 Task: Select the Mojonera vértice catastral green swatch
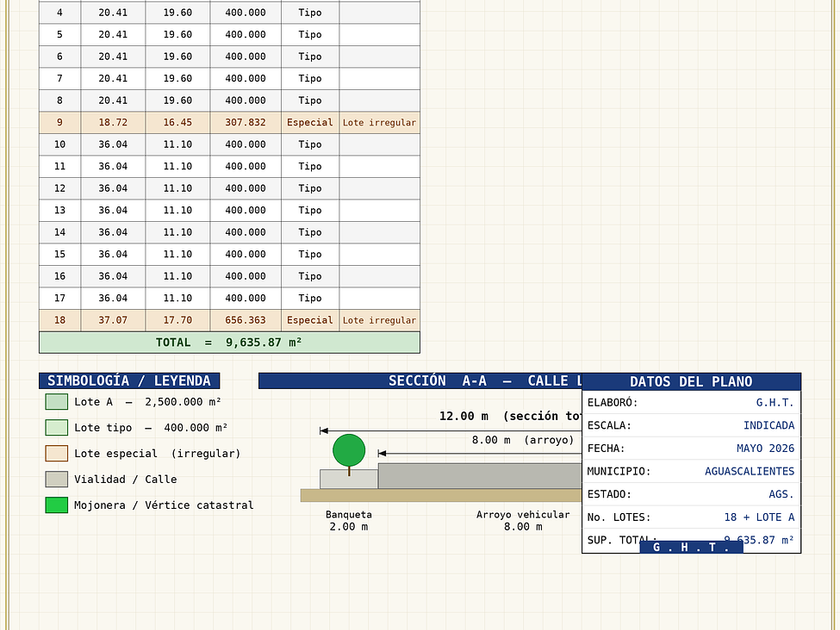57,505
